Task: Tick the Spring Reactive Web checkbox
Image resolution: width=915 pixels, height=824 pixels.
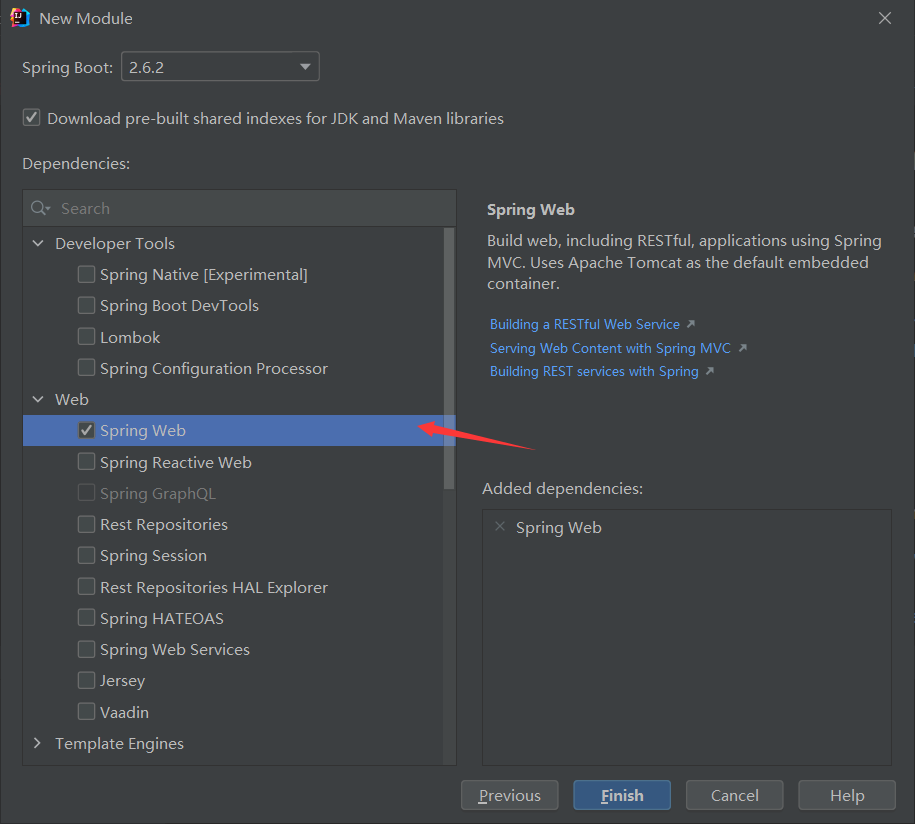Action: pos(87,462)
